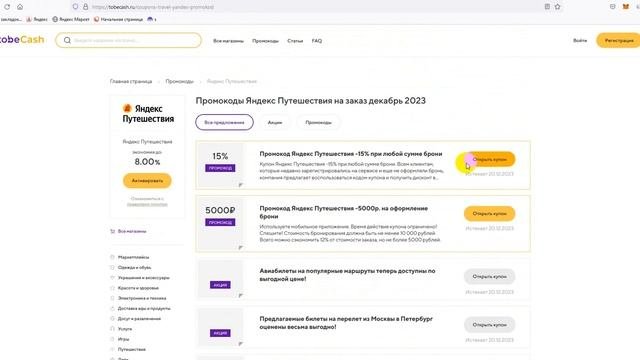Screen dimensions: 640x360
Task: Focus the store search input field
Action: tap(129, 40)
